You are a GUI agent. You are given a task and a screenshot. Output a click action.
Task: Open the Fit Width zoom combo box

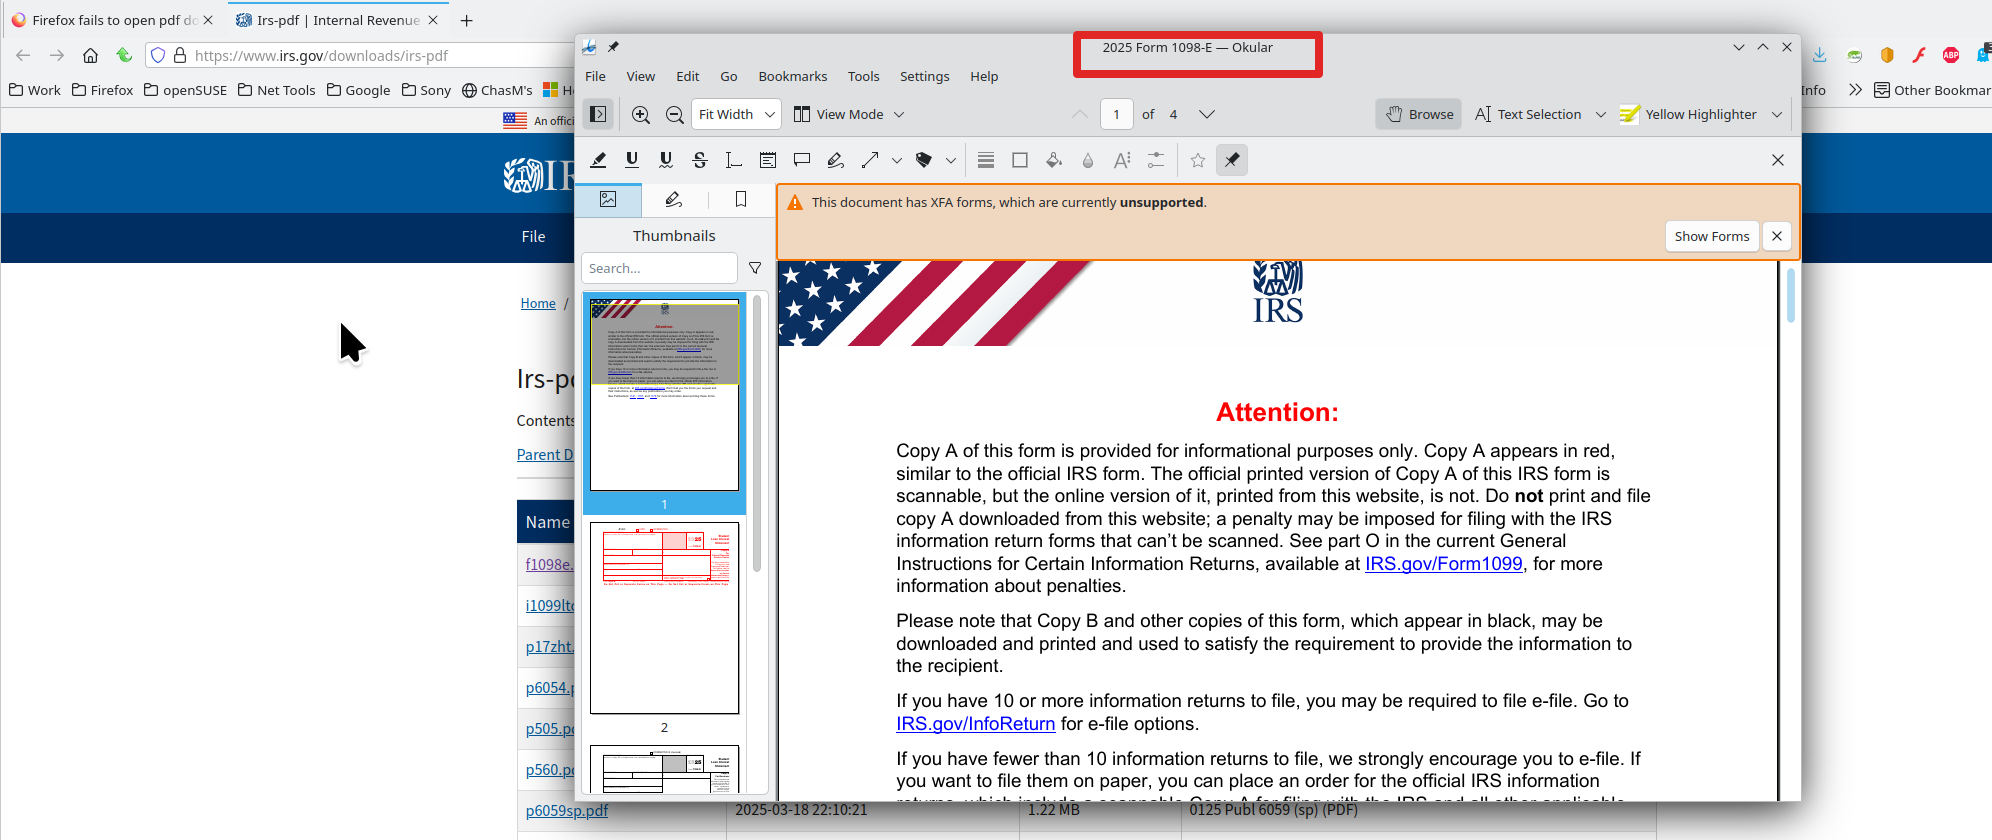pos(737,114)
